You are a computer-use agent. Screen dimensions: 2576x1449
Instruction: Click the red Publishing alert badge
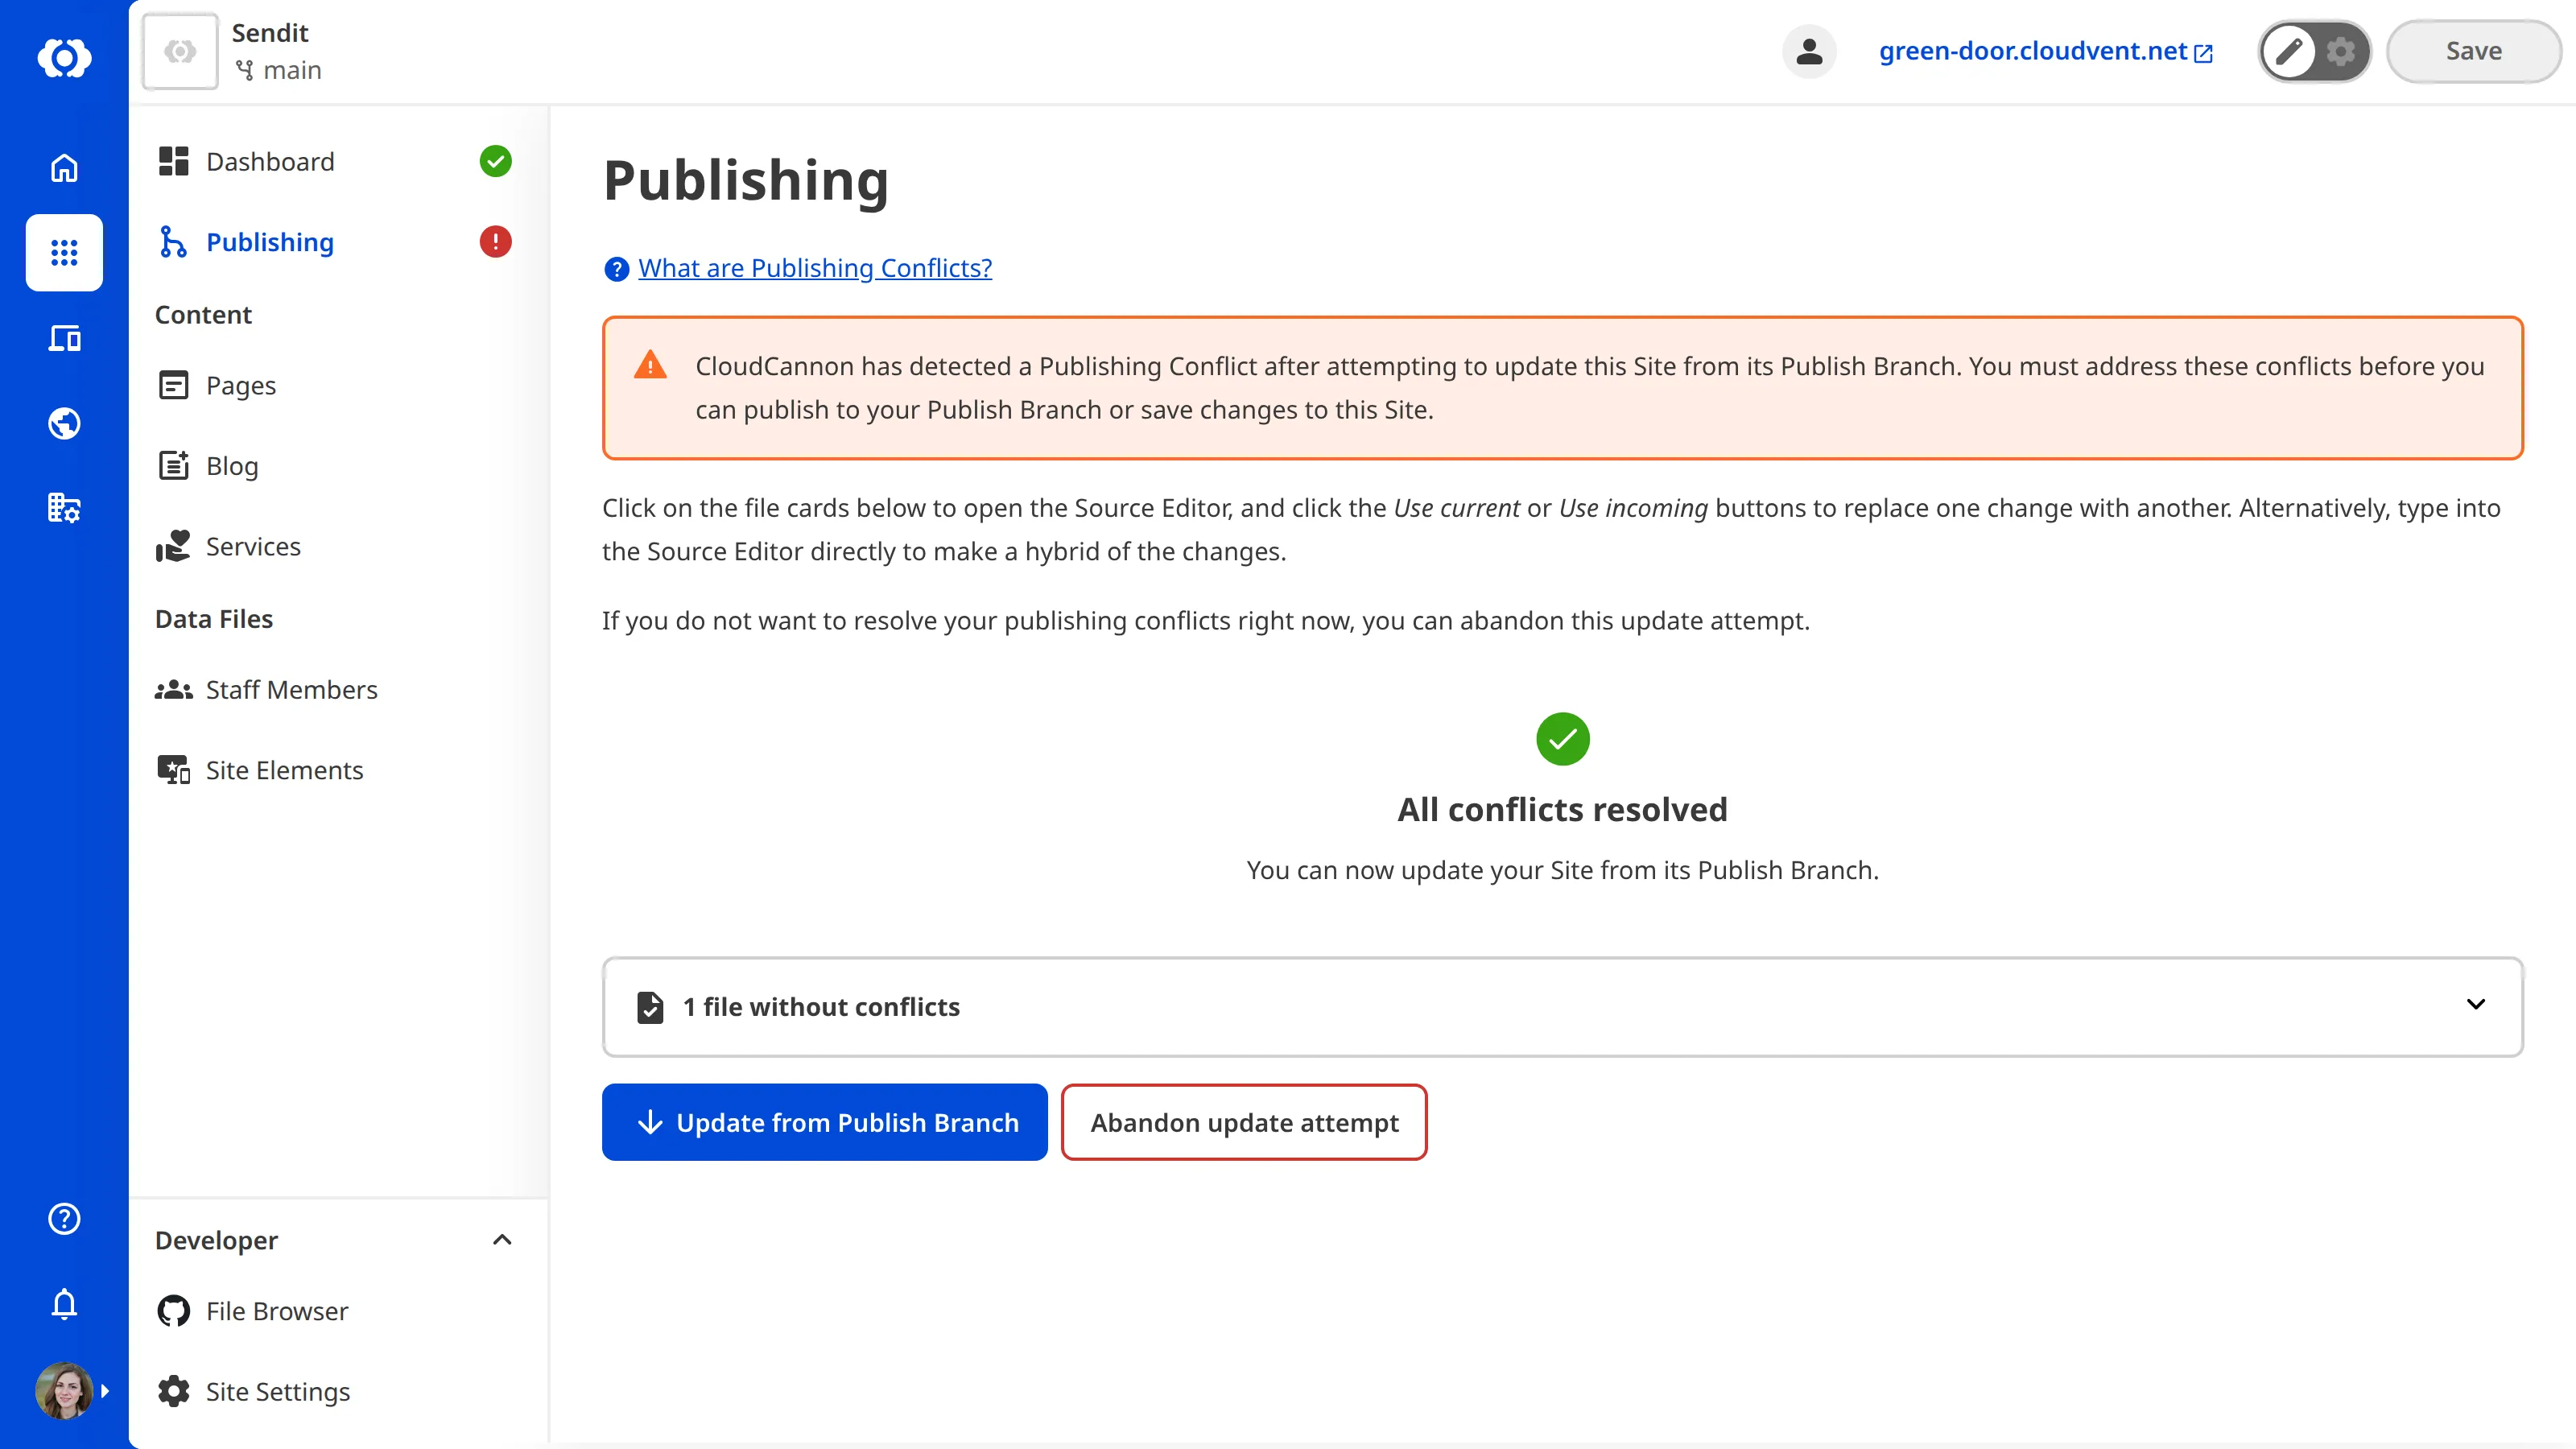pyautogui.click(x=495, y=242)
